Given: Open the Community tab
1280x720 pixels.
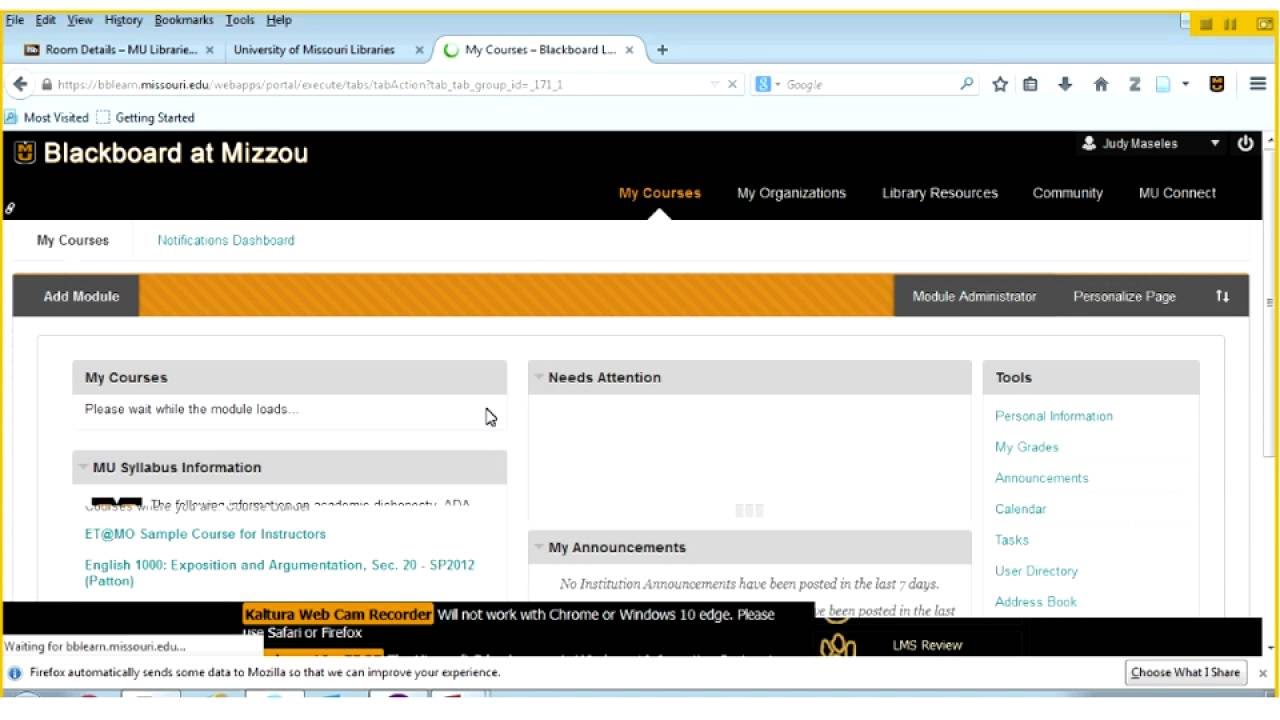Looking at the screenshot, I should pos(1068,193).
